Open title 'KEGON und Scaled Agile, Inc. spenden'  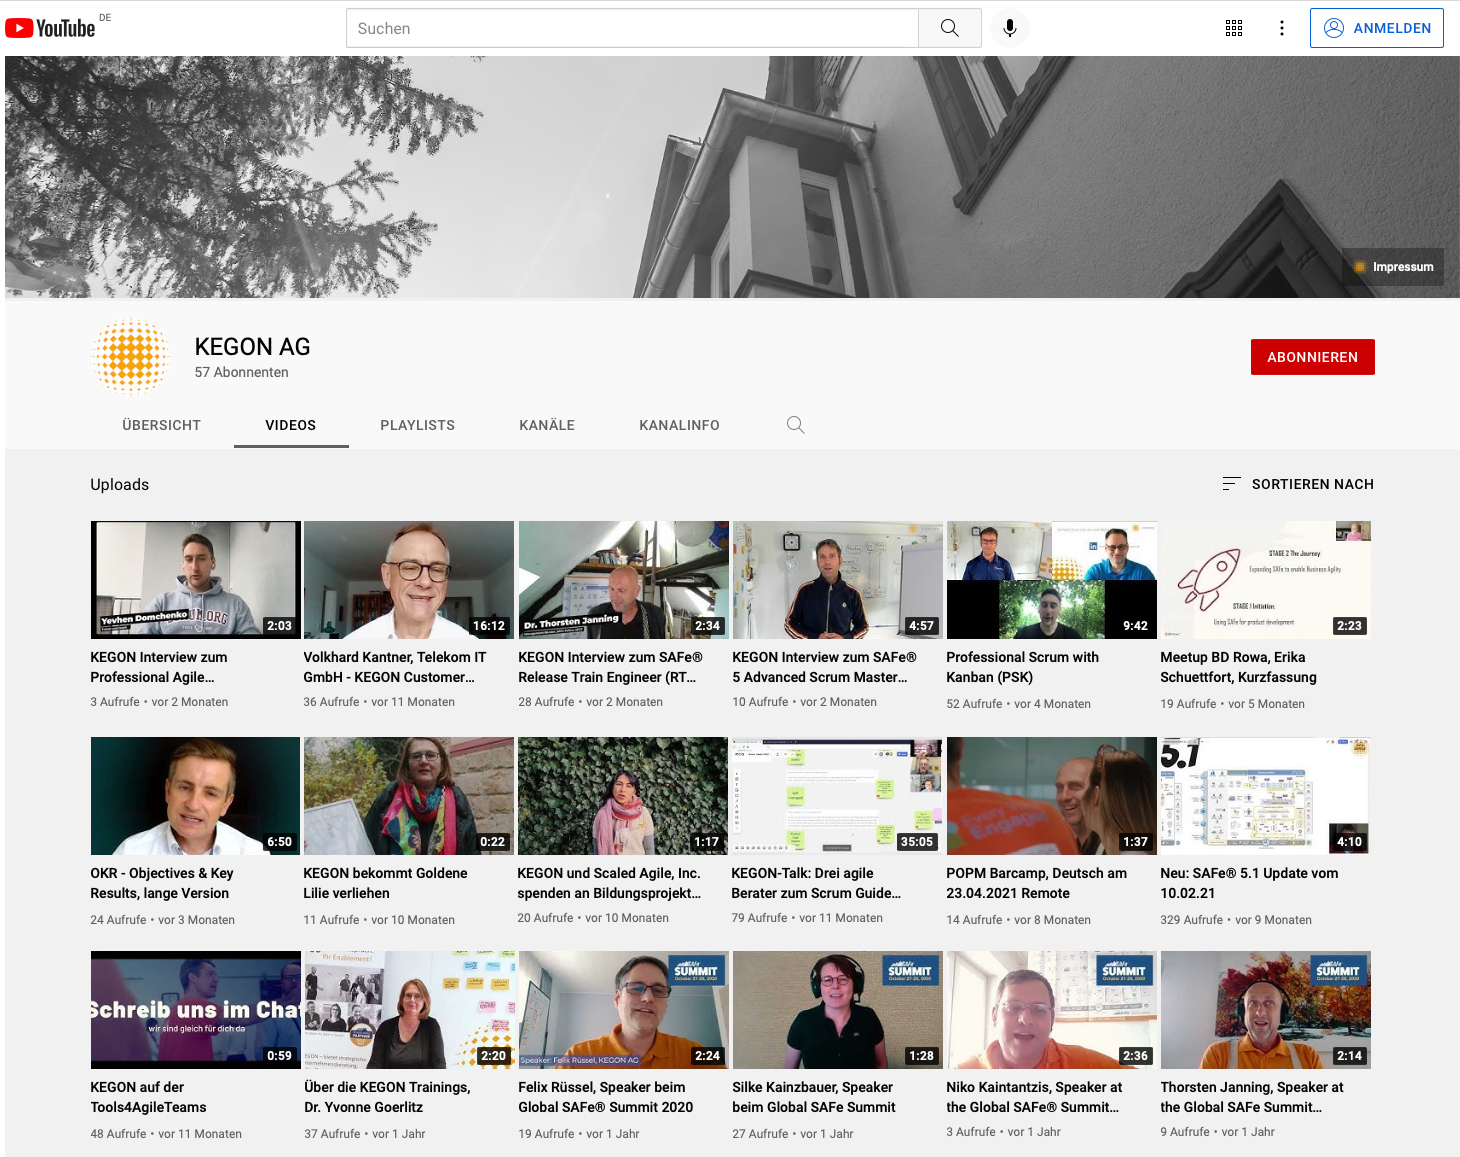609,883
